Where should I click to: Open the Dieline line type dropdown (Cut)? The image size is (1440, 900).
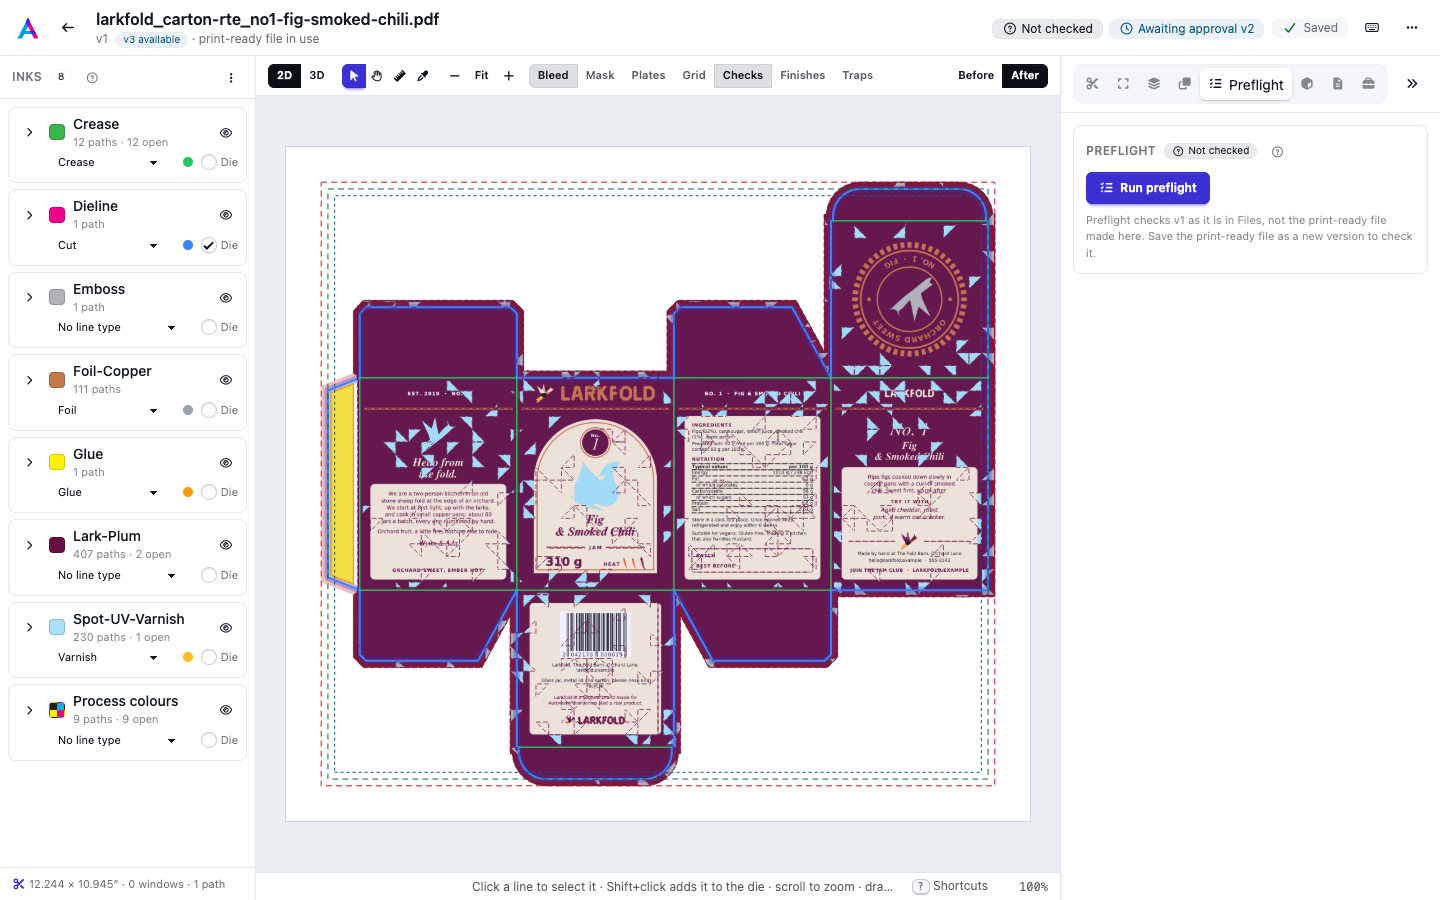tap(108, 245)
